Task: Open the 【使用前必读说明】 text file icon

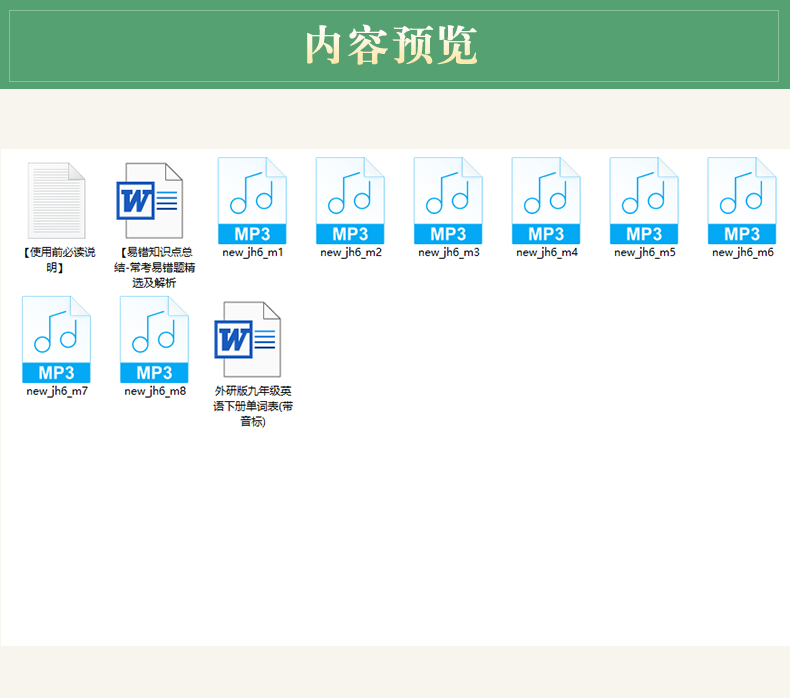Action: tap(56, 200)
